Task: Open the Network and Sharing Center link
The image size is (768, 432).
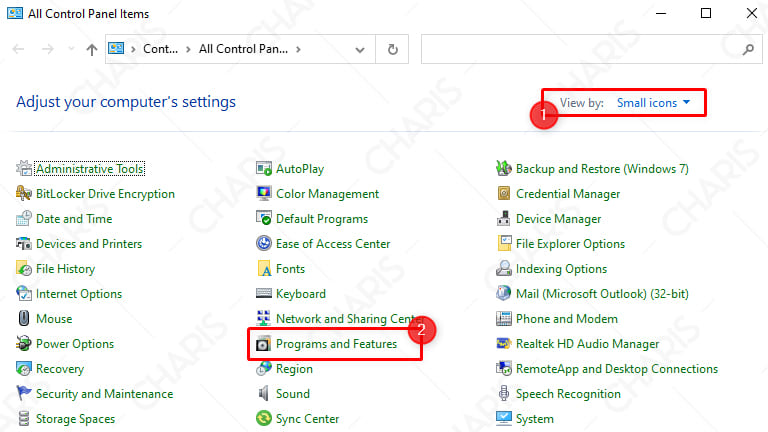Action: [350, 318]
